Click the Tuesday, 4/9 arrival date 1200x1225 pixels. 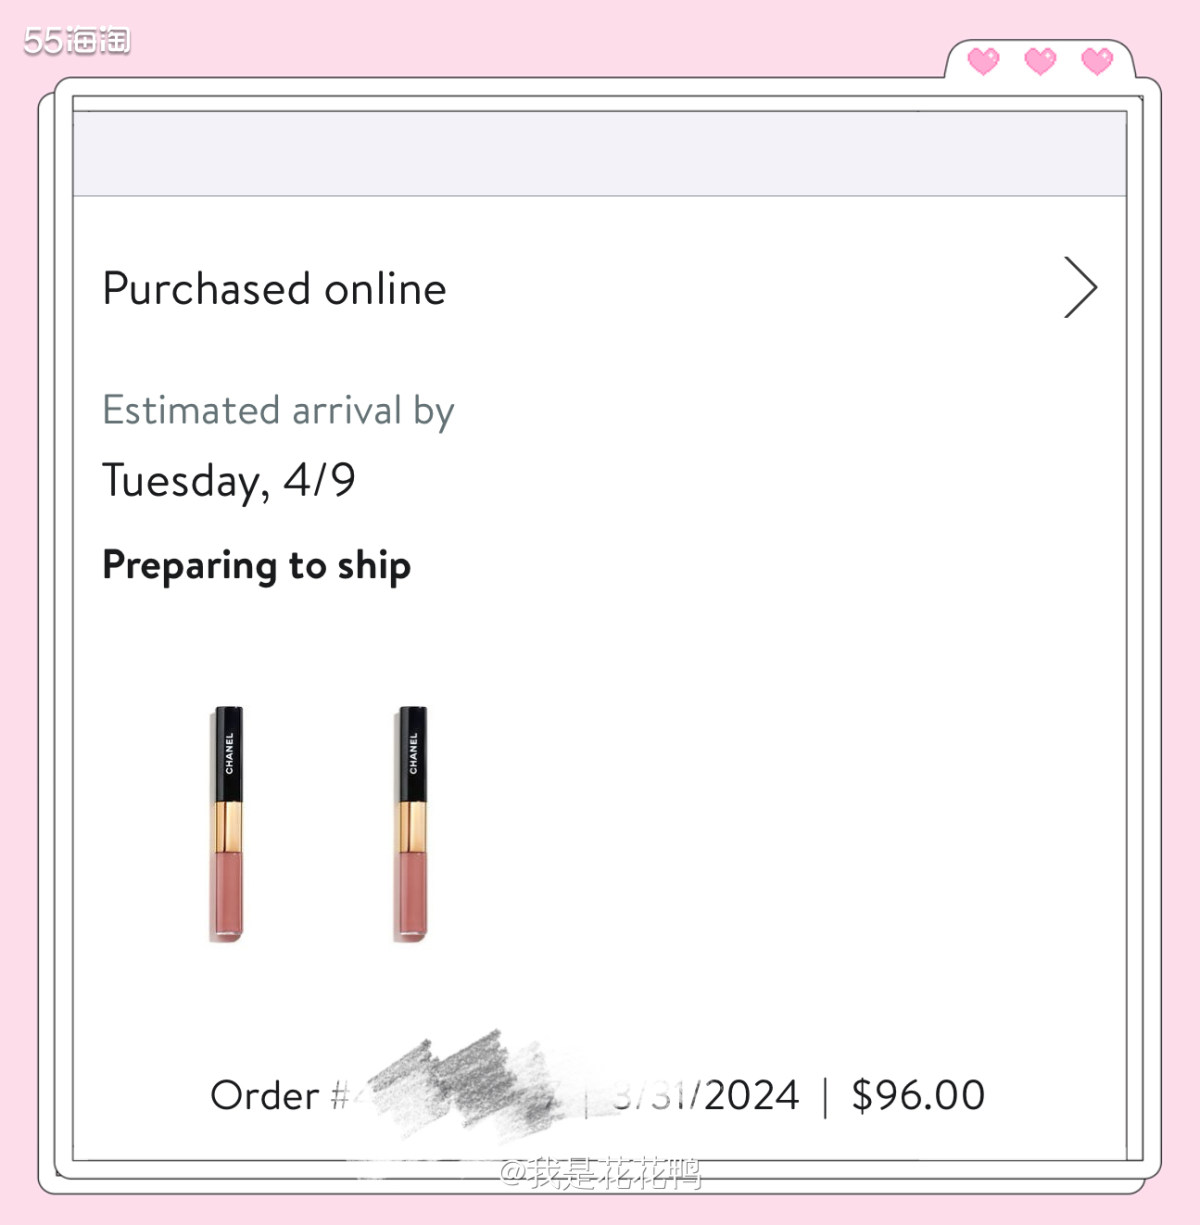click(229, 481)
